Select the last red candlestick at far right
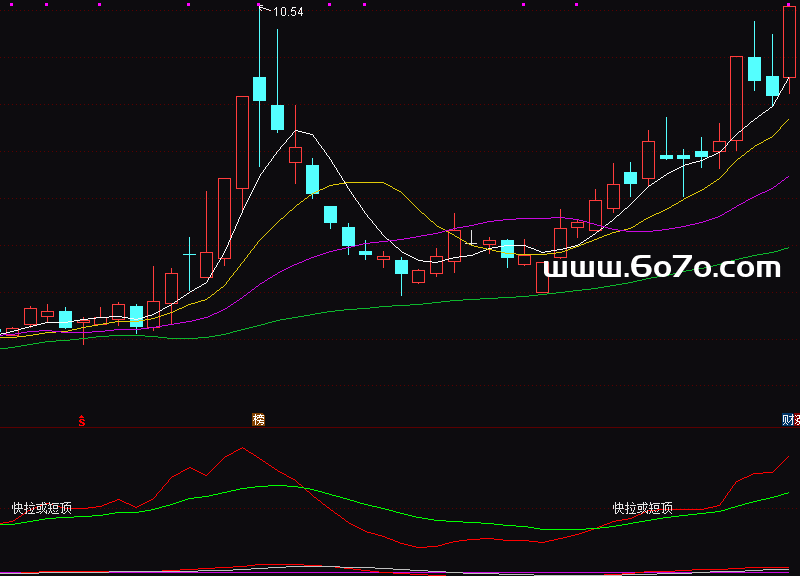The width and height of the screenshot is (800, 576). pos(789,42)
